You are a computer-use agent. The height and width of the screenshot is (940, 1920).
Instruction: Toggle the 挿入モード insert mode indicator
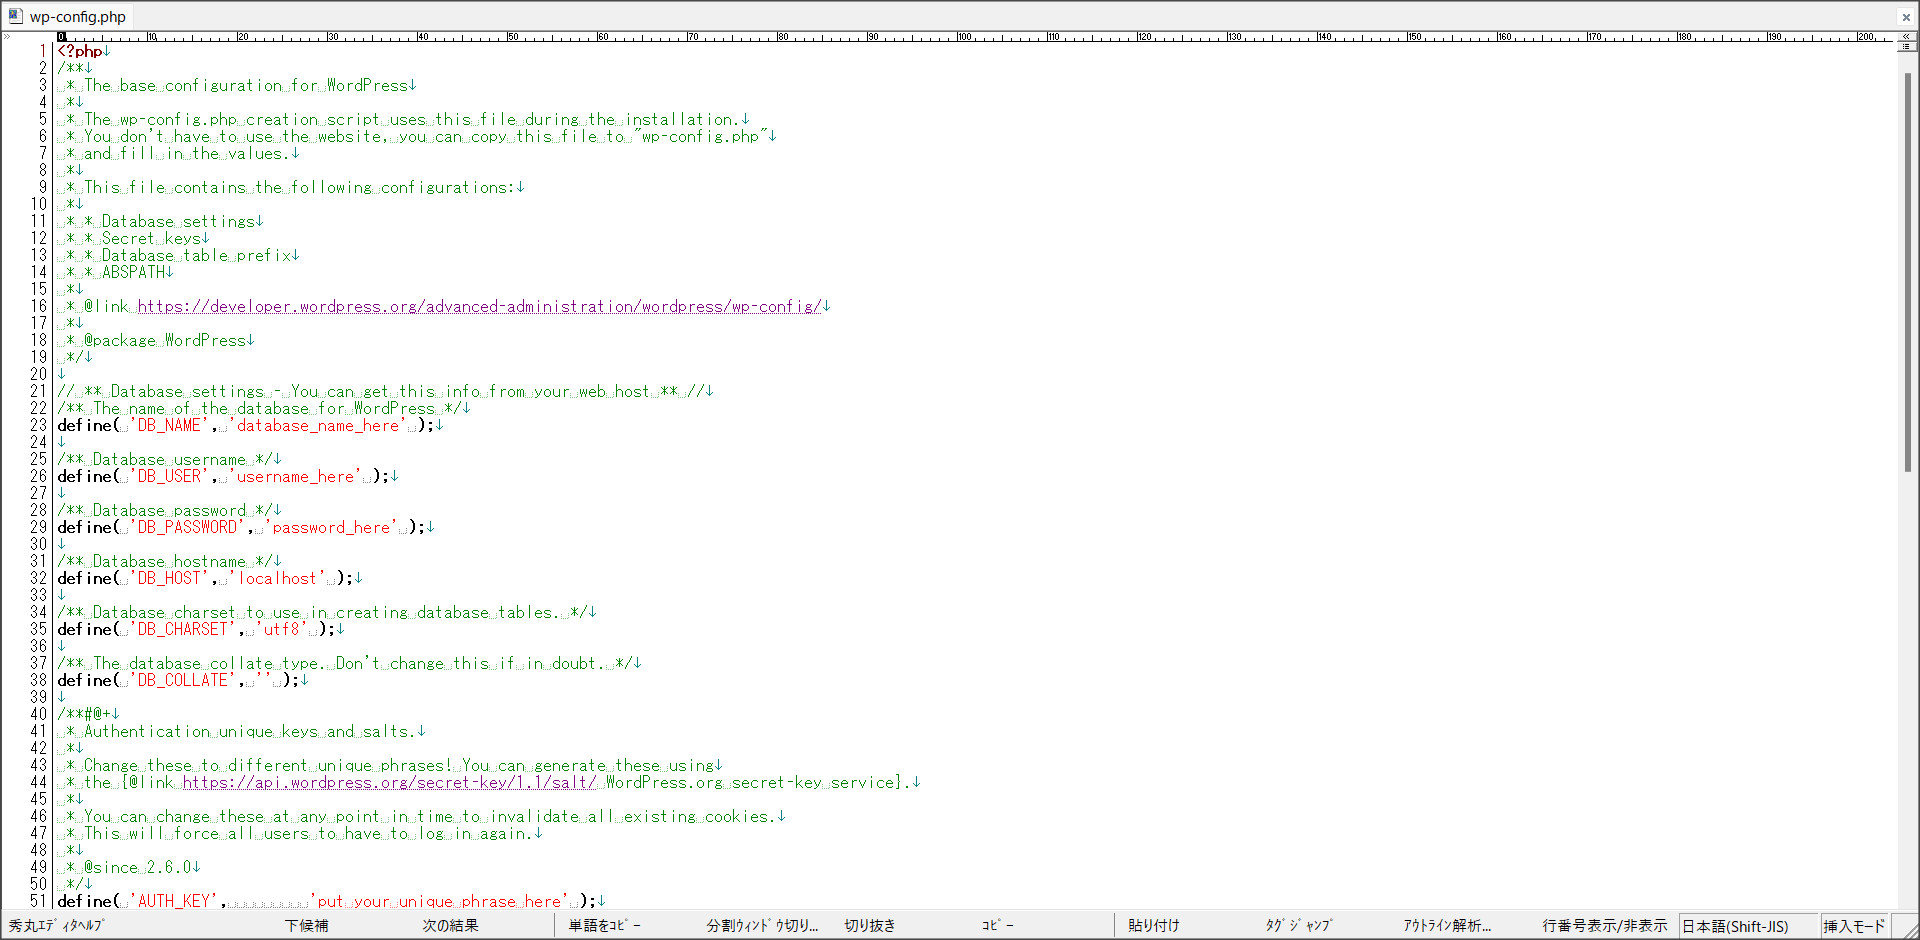pyautogui.click(x=1854, y=927)
